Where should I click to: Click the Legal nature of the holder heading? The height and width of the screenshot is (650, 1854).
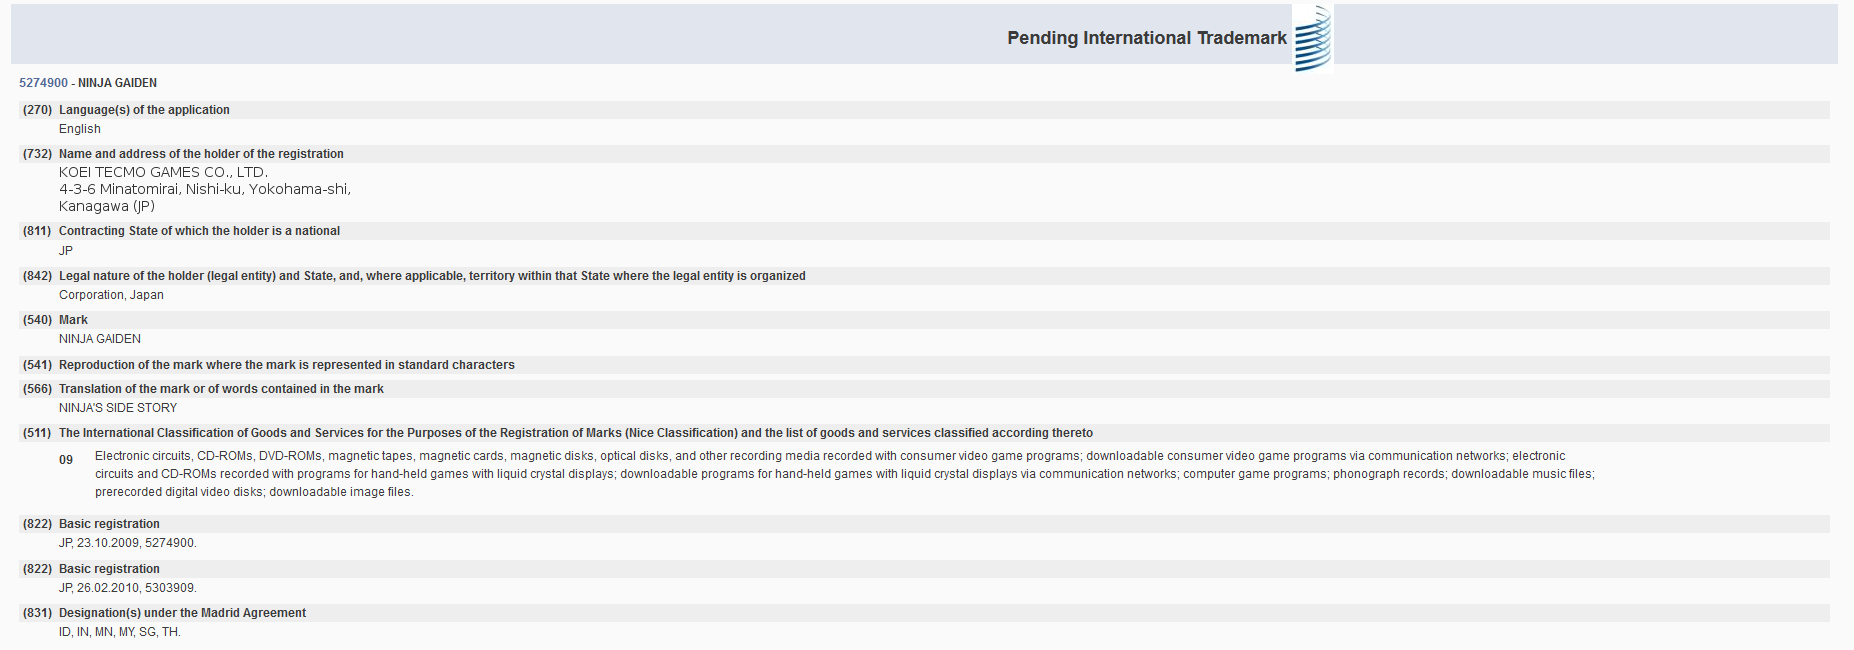pyautogui.click(x=432, y=276)
